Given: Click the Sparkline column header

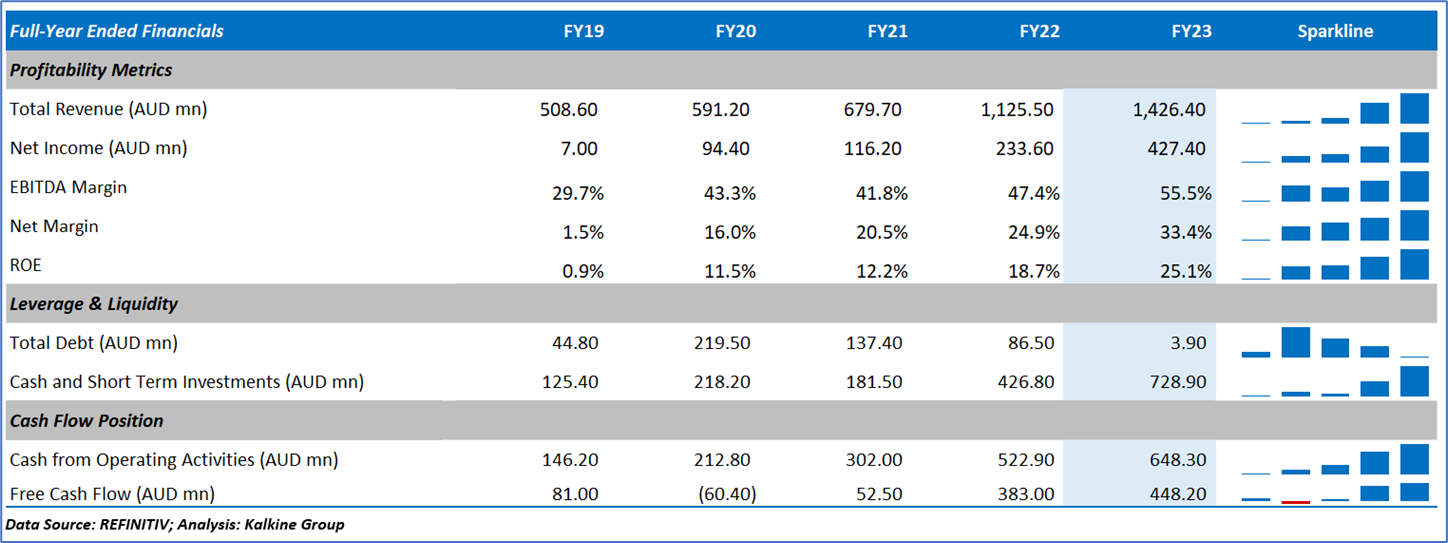Looking at the screenshot, I should [x=1335, y=31].
